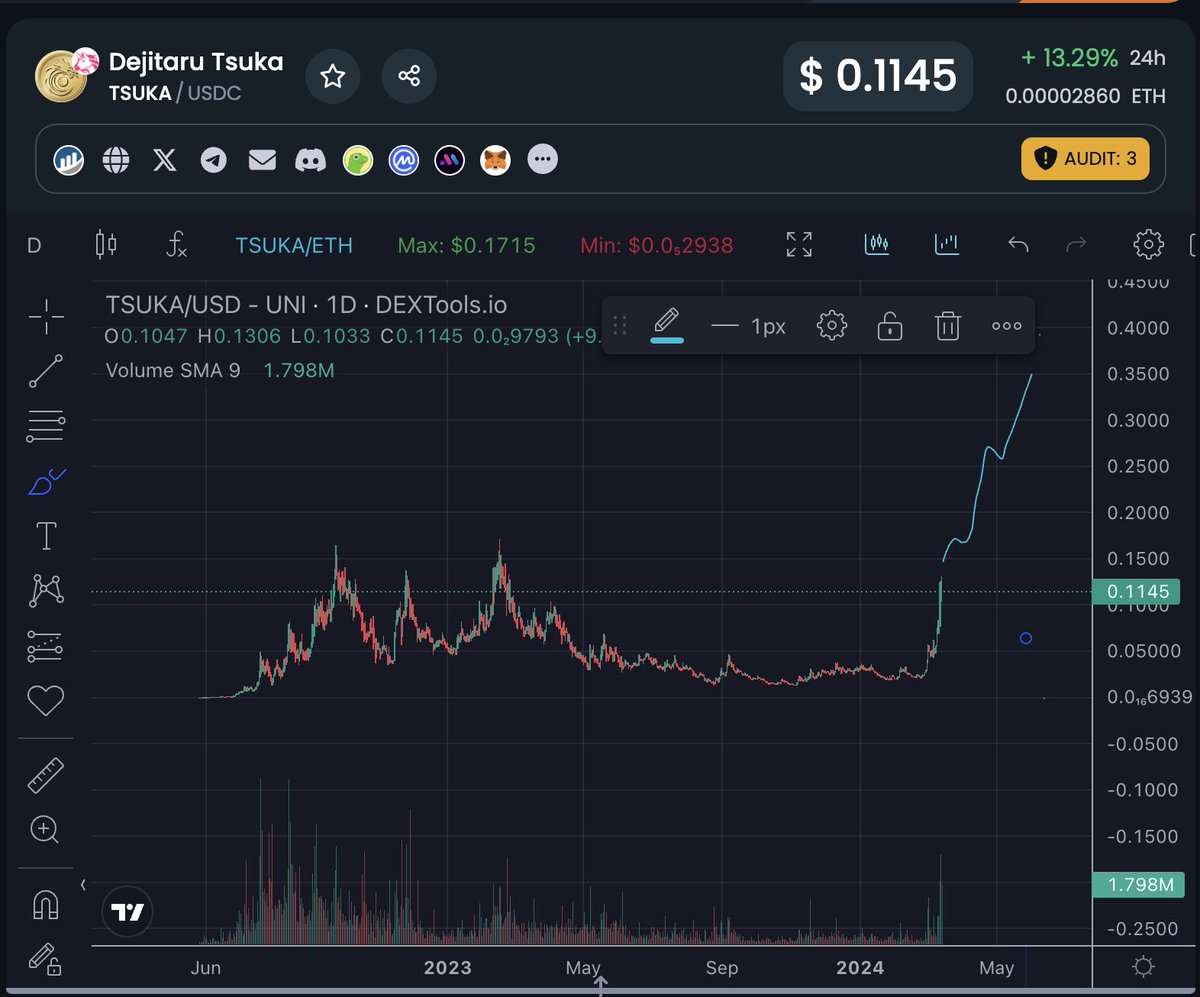Image resolution: width=1200 pixels, height=997 pixels.
Task: Select the text annotation tool
Action: 46,536
